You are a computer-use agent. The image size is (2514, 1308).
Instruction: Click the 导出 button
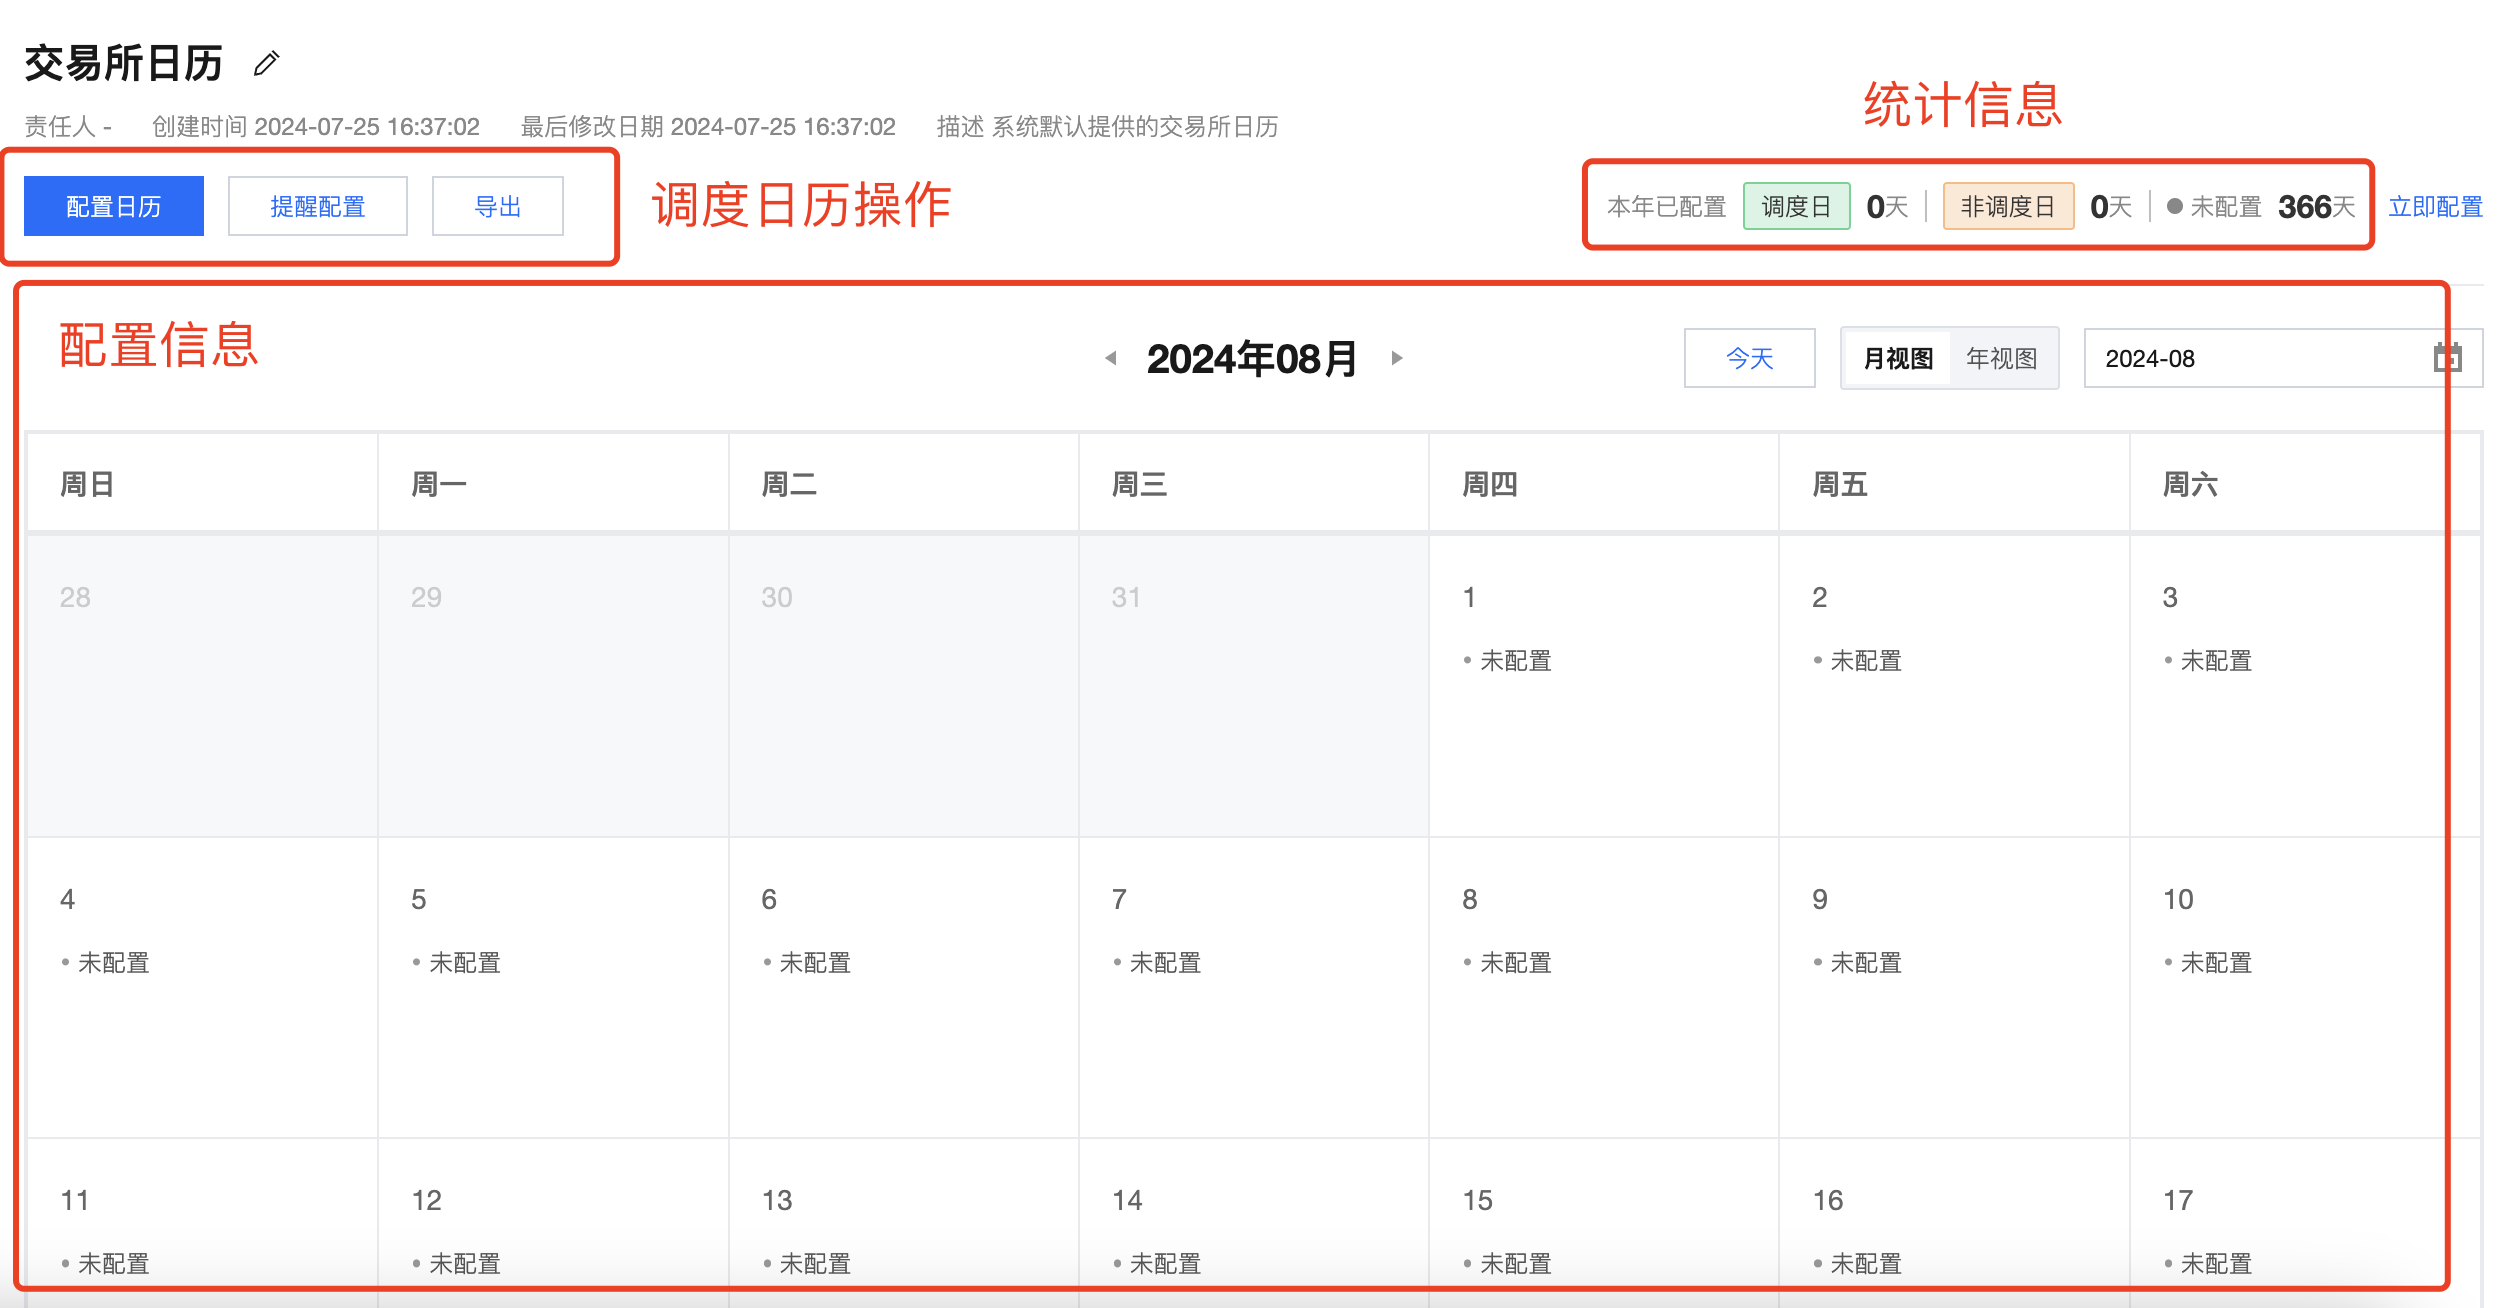[497, 207]
